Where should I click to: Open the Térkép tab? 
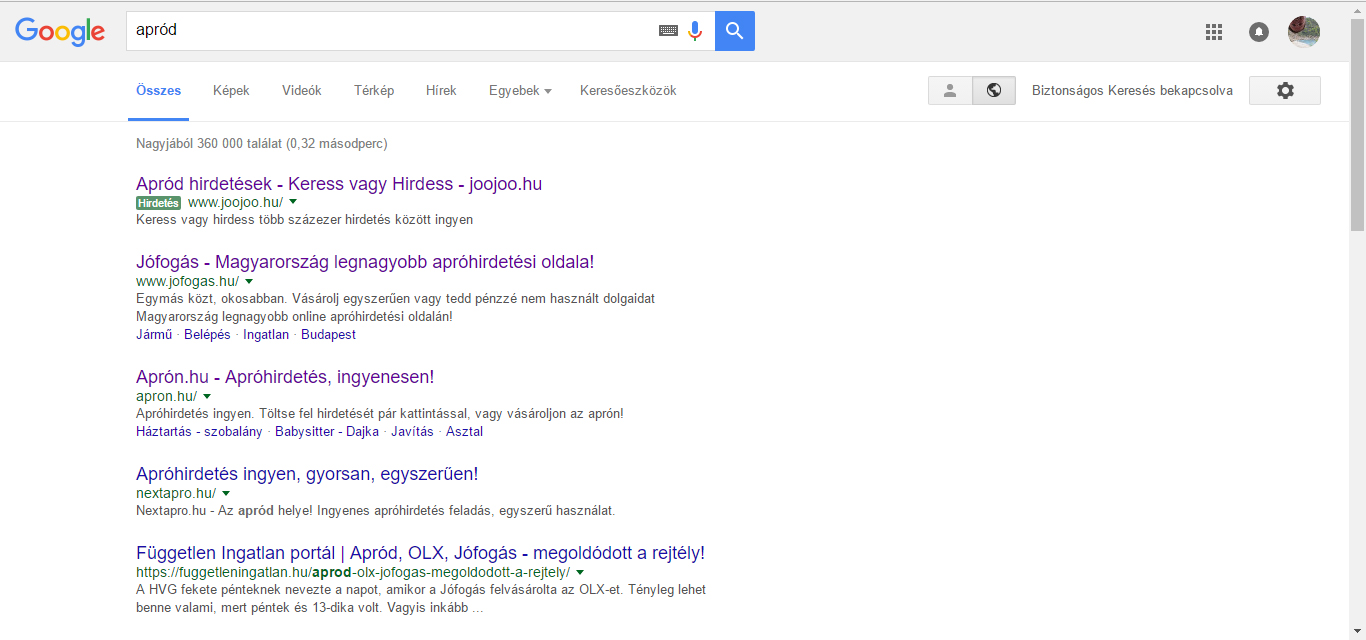(374, 90)
